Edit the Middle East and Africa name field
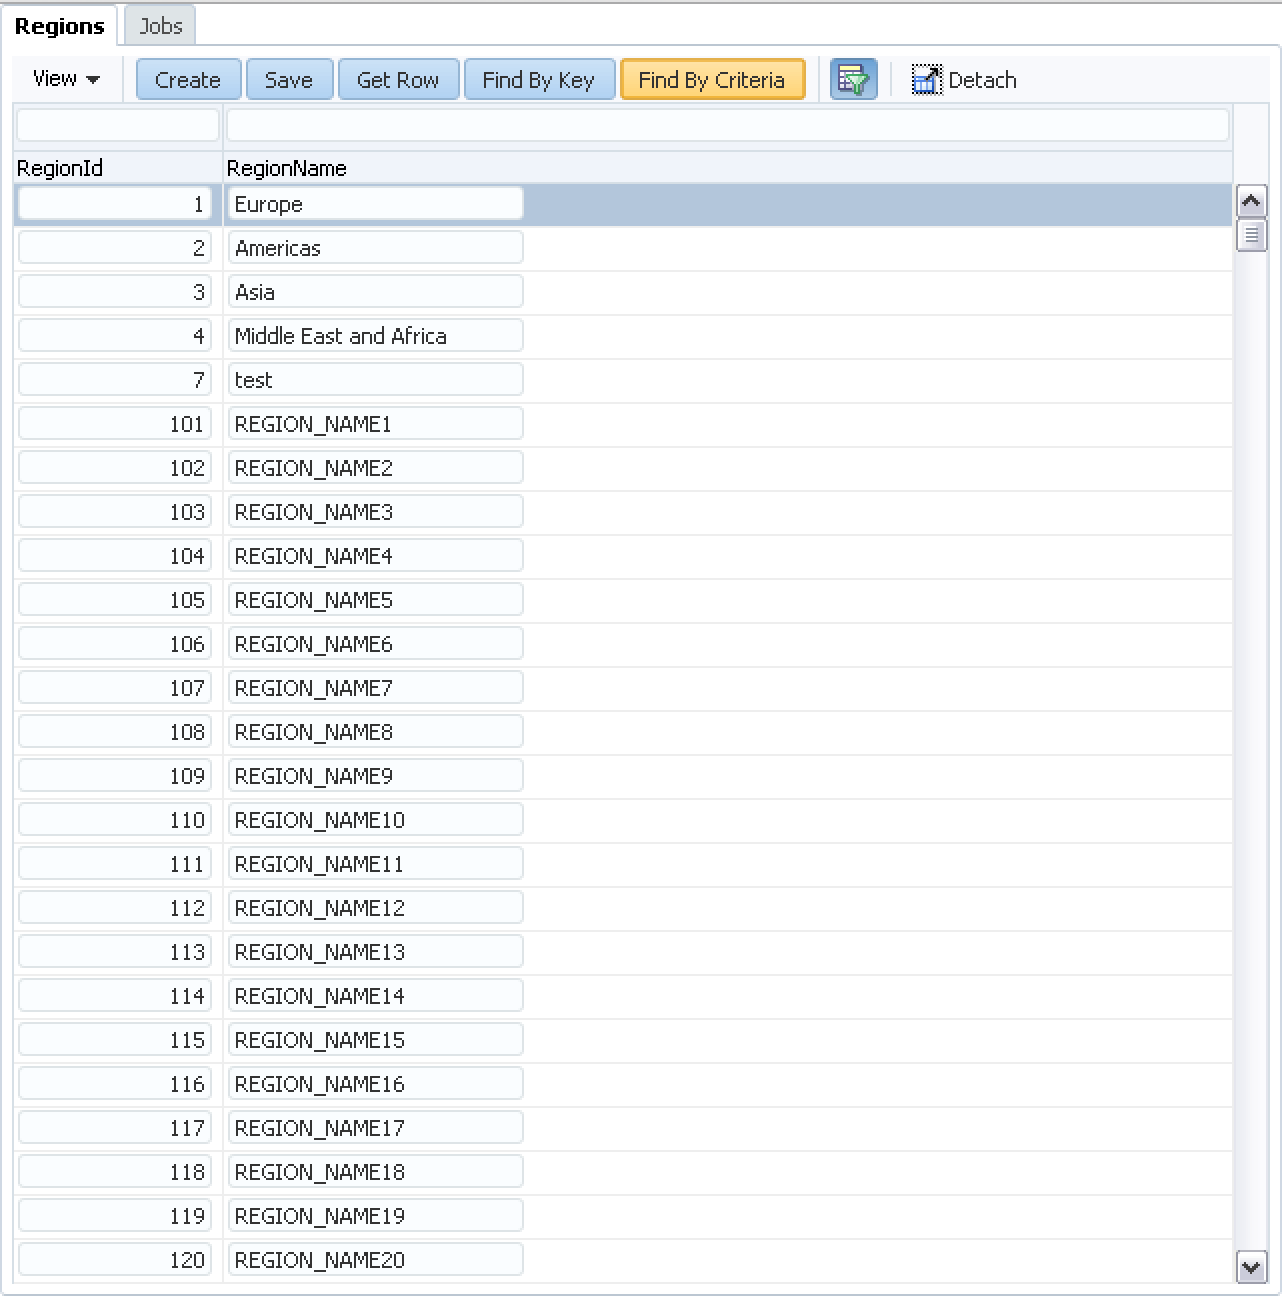This screenshot has height=1304, width=1282. coord(375,336)
